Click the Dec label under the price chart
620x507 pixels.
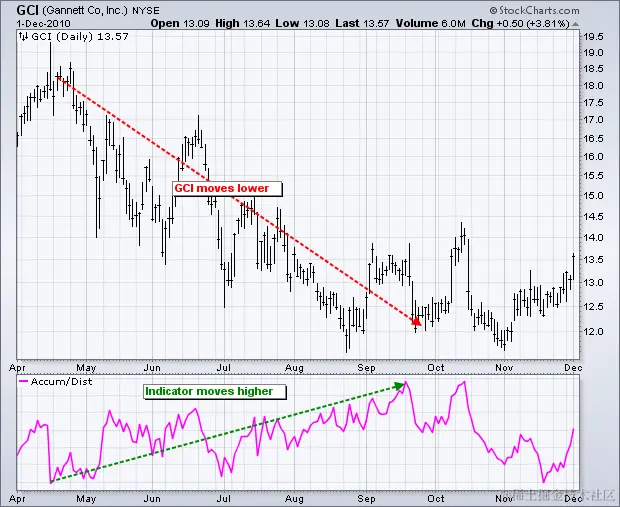[x=573, y=368]
